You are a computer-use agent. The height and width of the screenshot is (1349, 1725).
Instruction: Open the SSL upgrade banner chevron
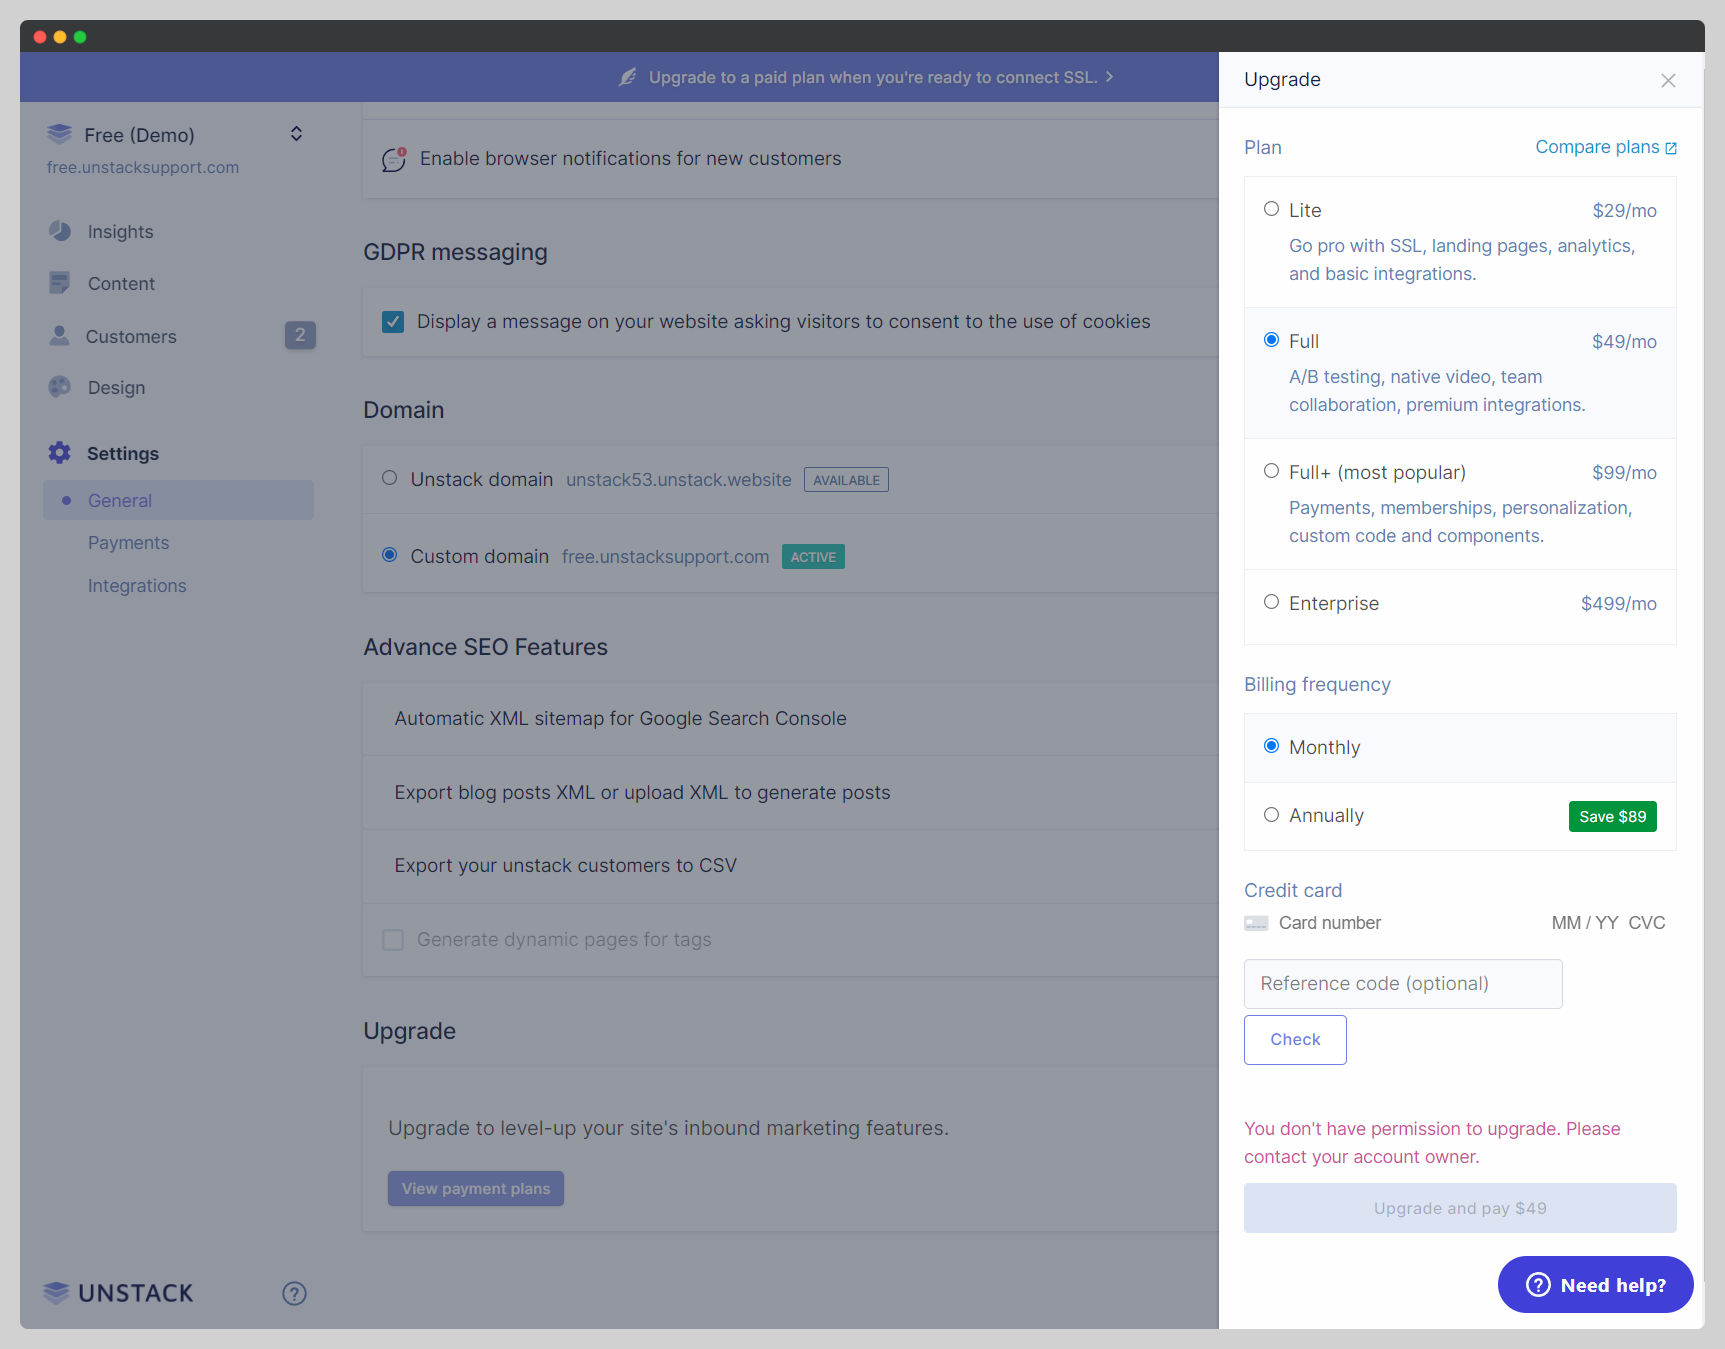click(1108, 77)
